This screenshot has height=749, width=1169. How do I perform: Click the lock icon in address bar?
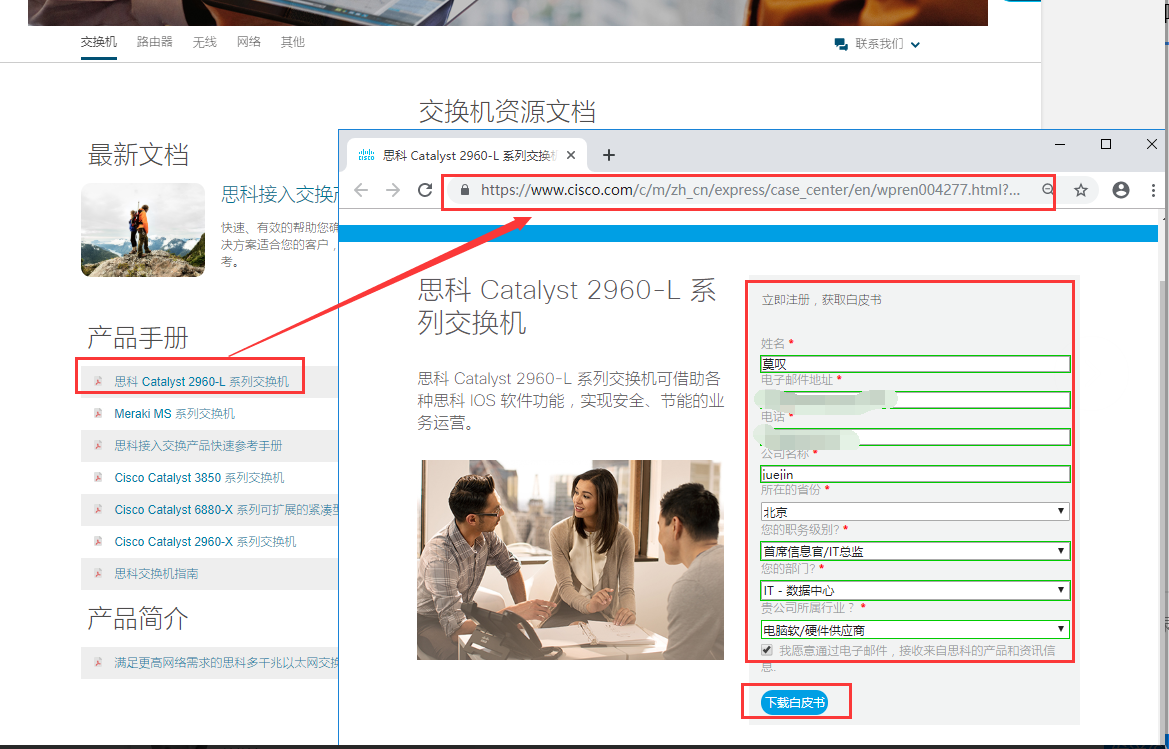point(465,190)
